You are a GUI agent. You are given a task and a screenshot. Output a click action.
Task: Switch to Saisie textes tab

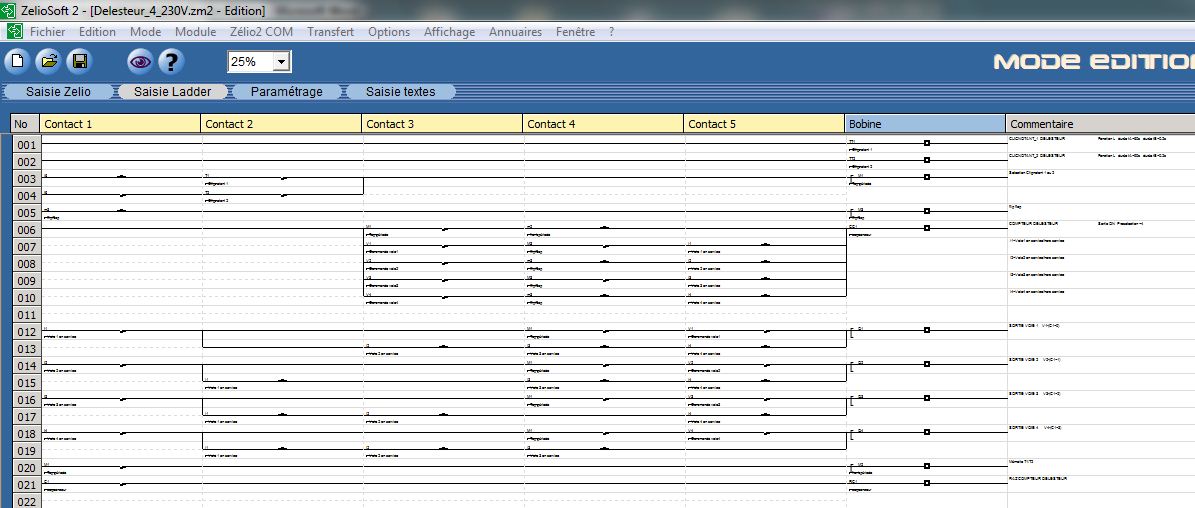click(x=400, y=91)
